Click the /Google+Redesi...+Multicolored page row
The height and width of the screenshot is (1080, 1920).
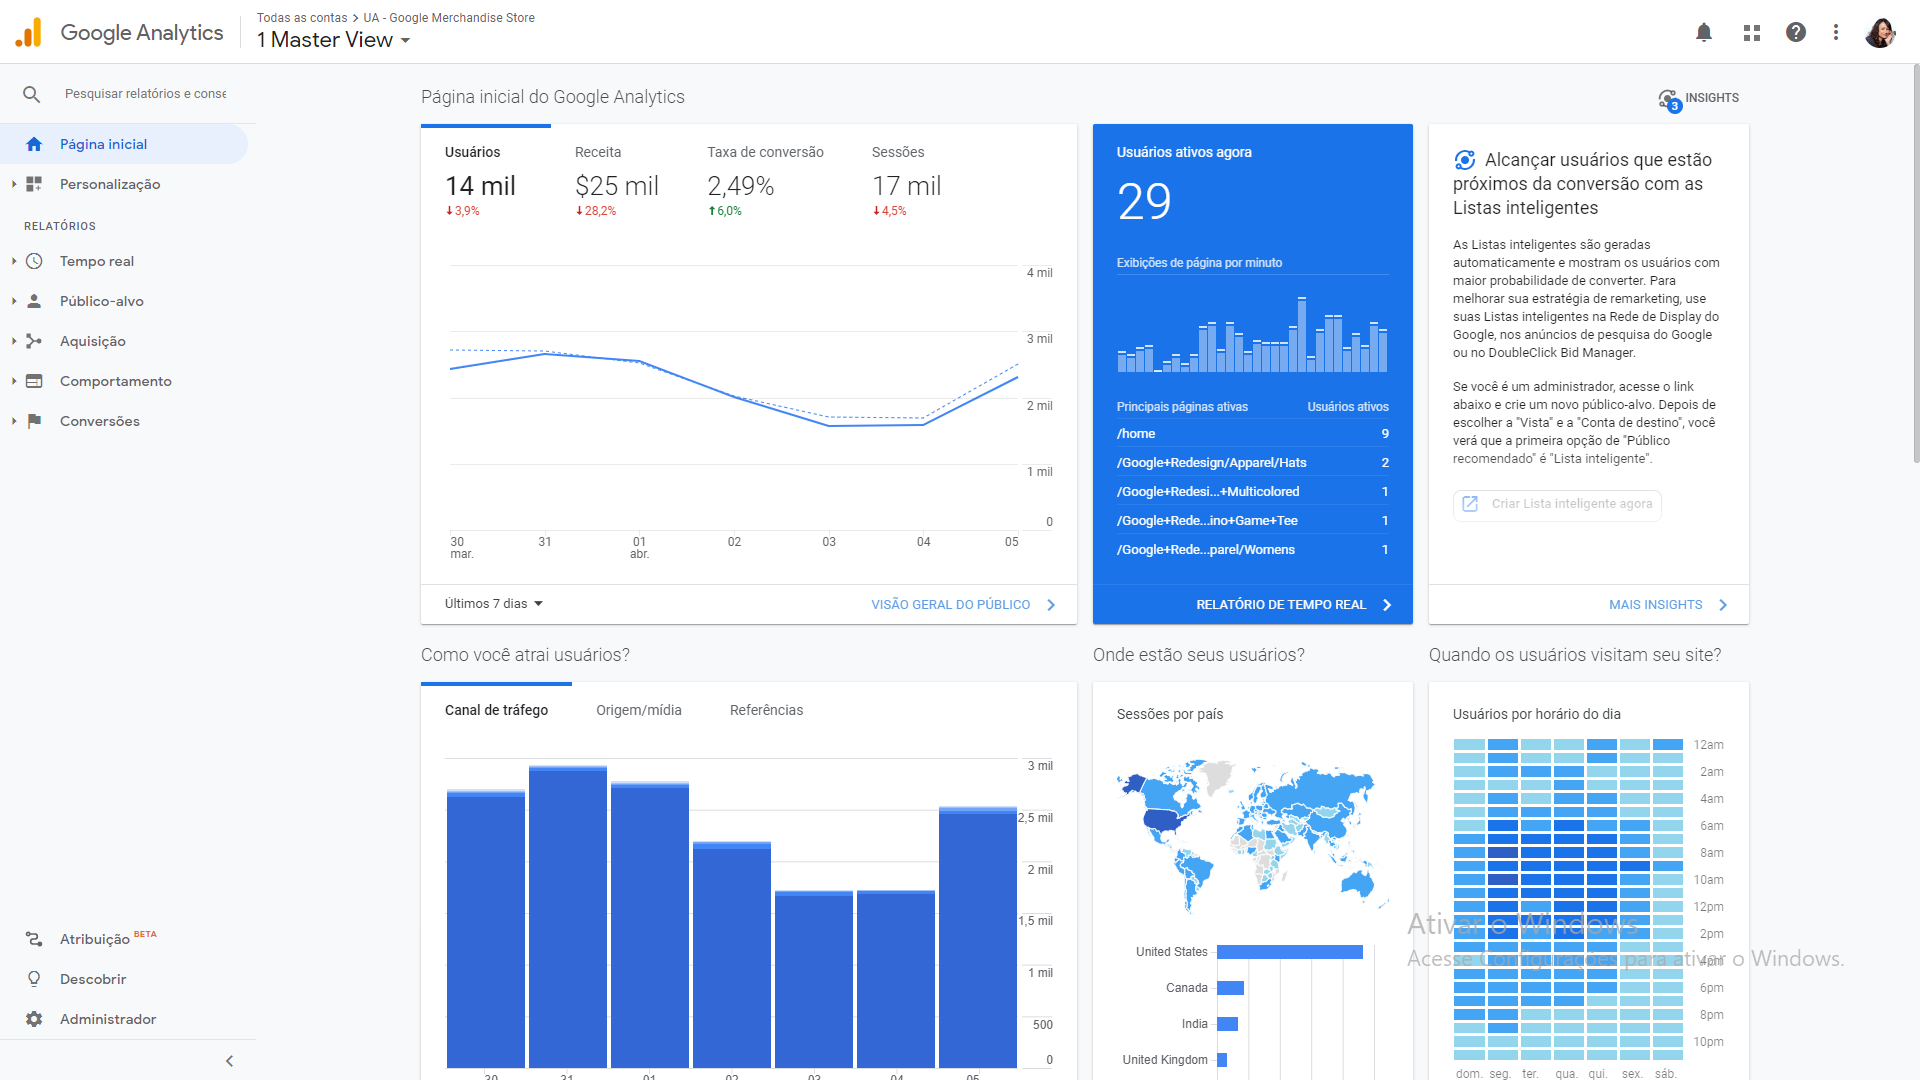[1252, 492]
